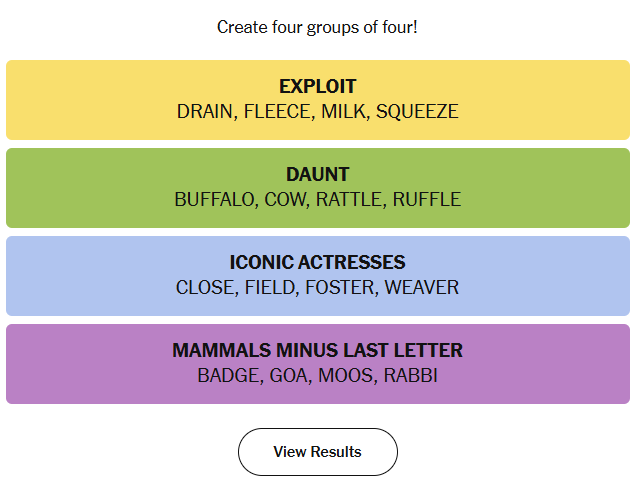Click the word RUFFLE in DAUNT group

pos(426,200)
